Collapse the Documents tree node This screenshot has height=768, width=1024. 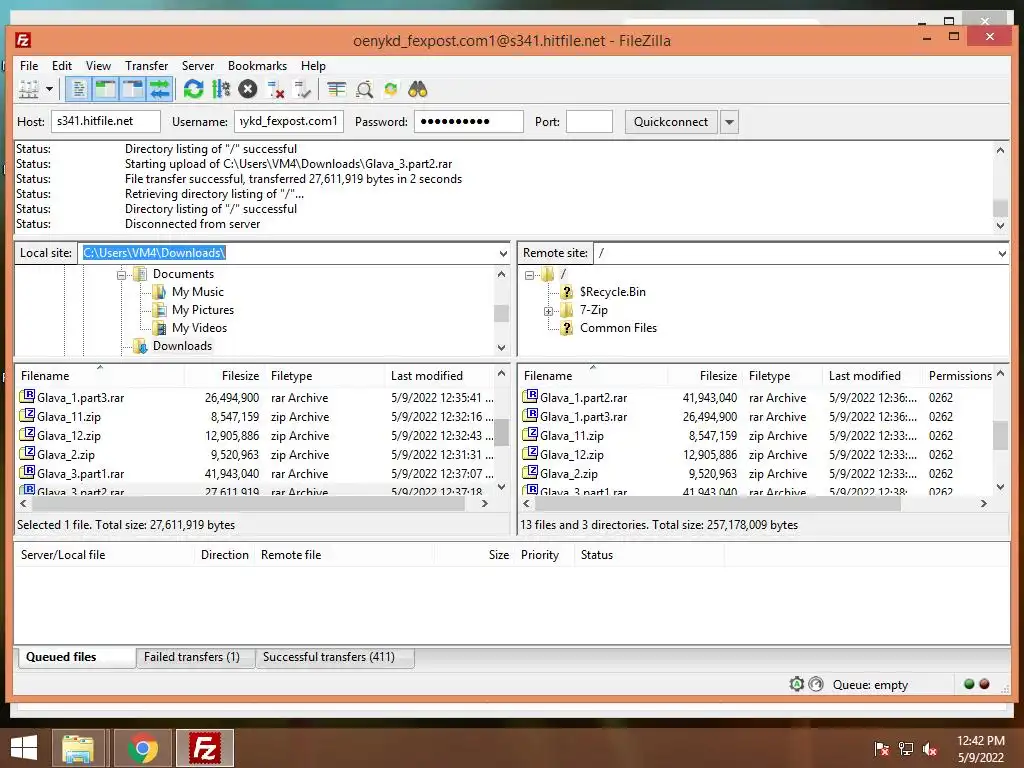pos(121,275)
